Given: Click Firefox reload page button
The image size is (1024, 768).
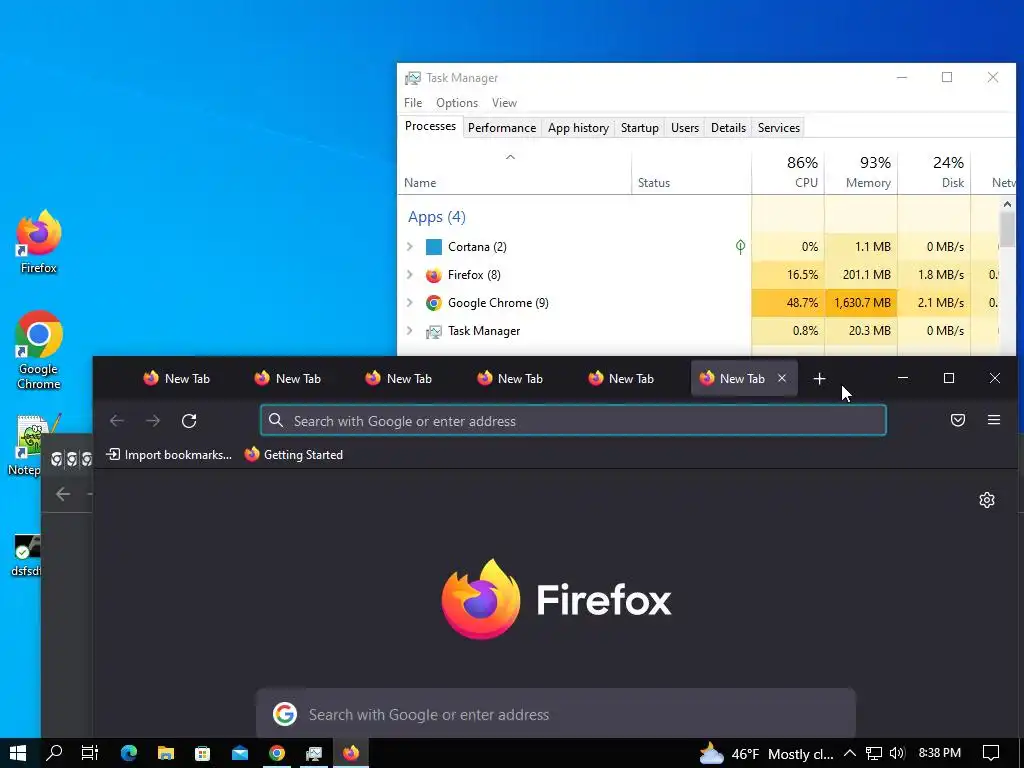Looking at the screenshot, I should [x=189, y=421].
